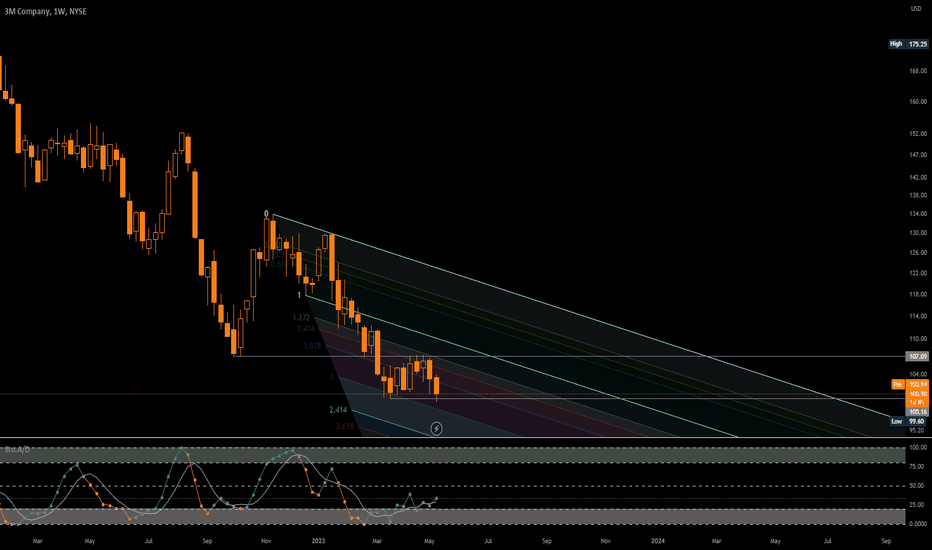The height and width of the screenshot is (550, 932).
Task: Click the 160.00 price scale value
Action: (x=918, y=102)
